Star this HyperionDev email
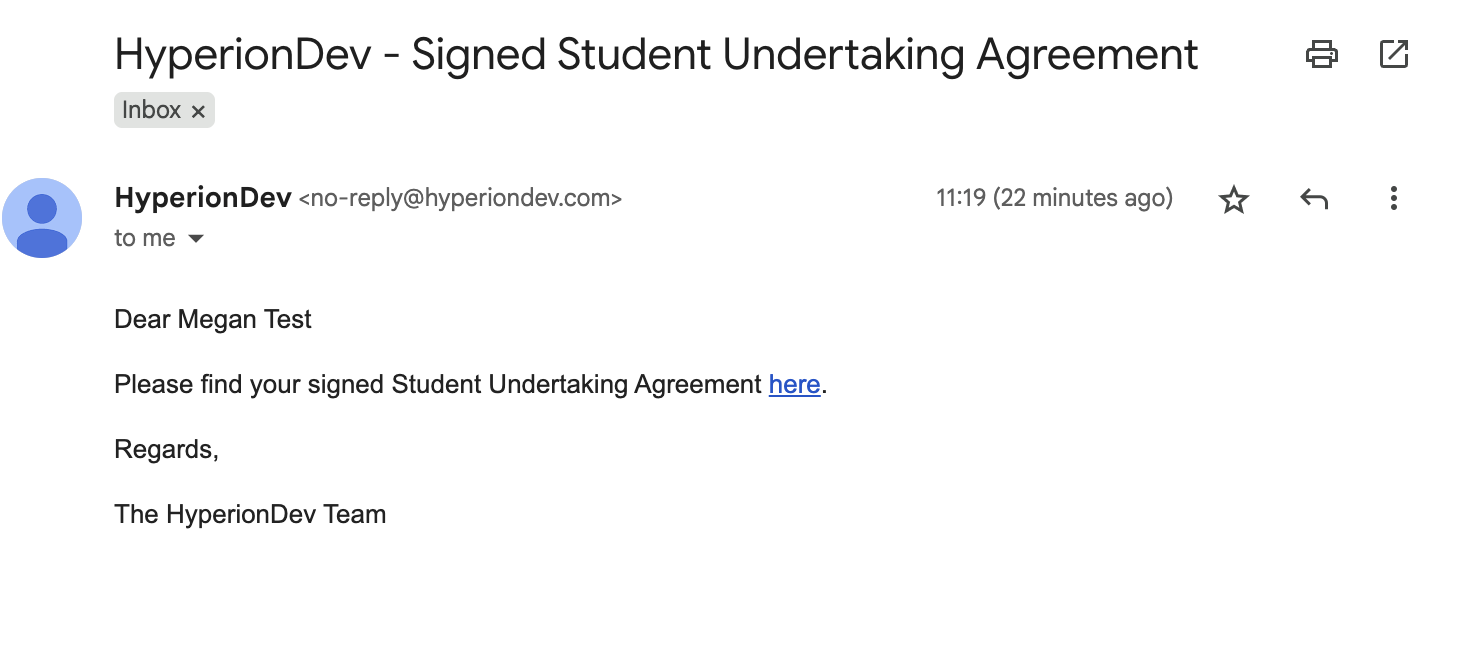Viewport: 1478px width, 670px height. point(1234,200)
